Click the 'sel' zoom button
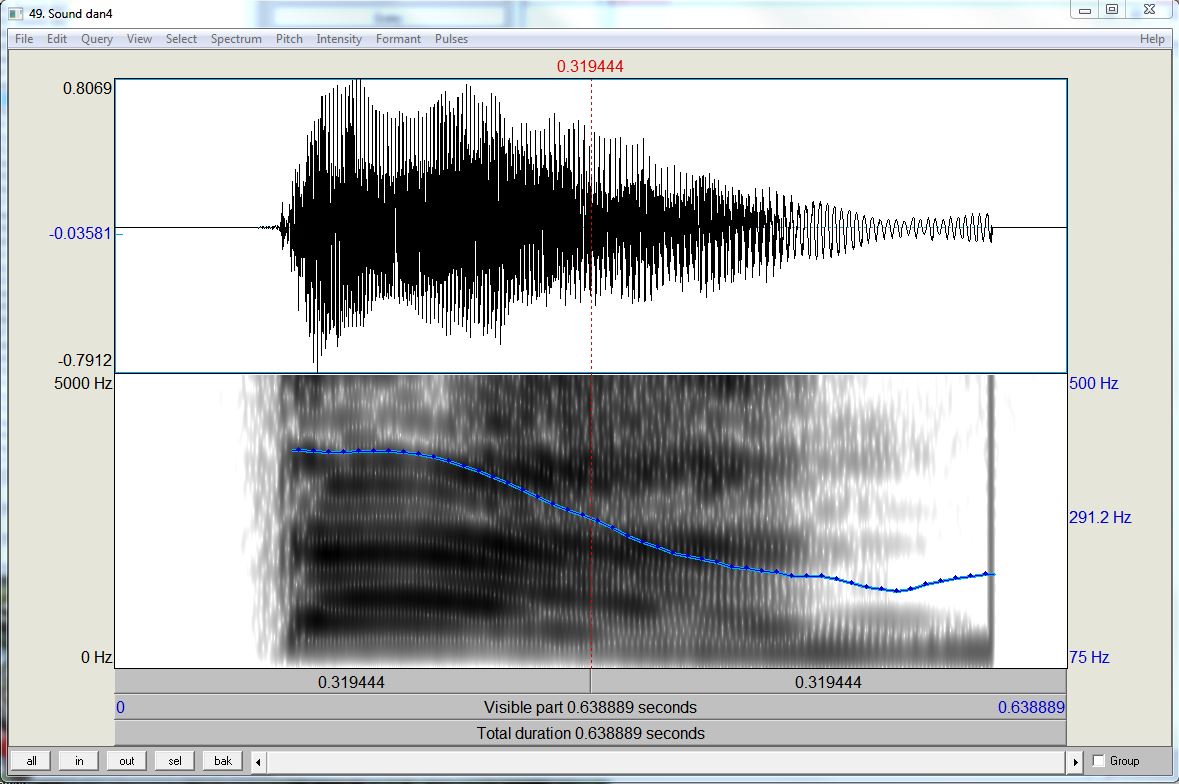The height and width of the screenshot is (784, 1179). tap(175, 761)
